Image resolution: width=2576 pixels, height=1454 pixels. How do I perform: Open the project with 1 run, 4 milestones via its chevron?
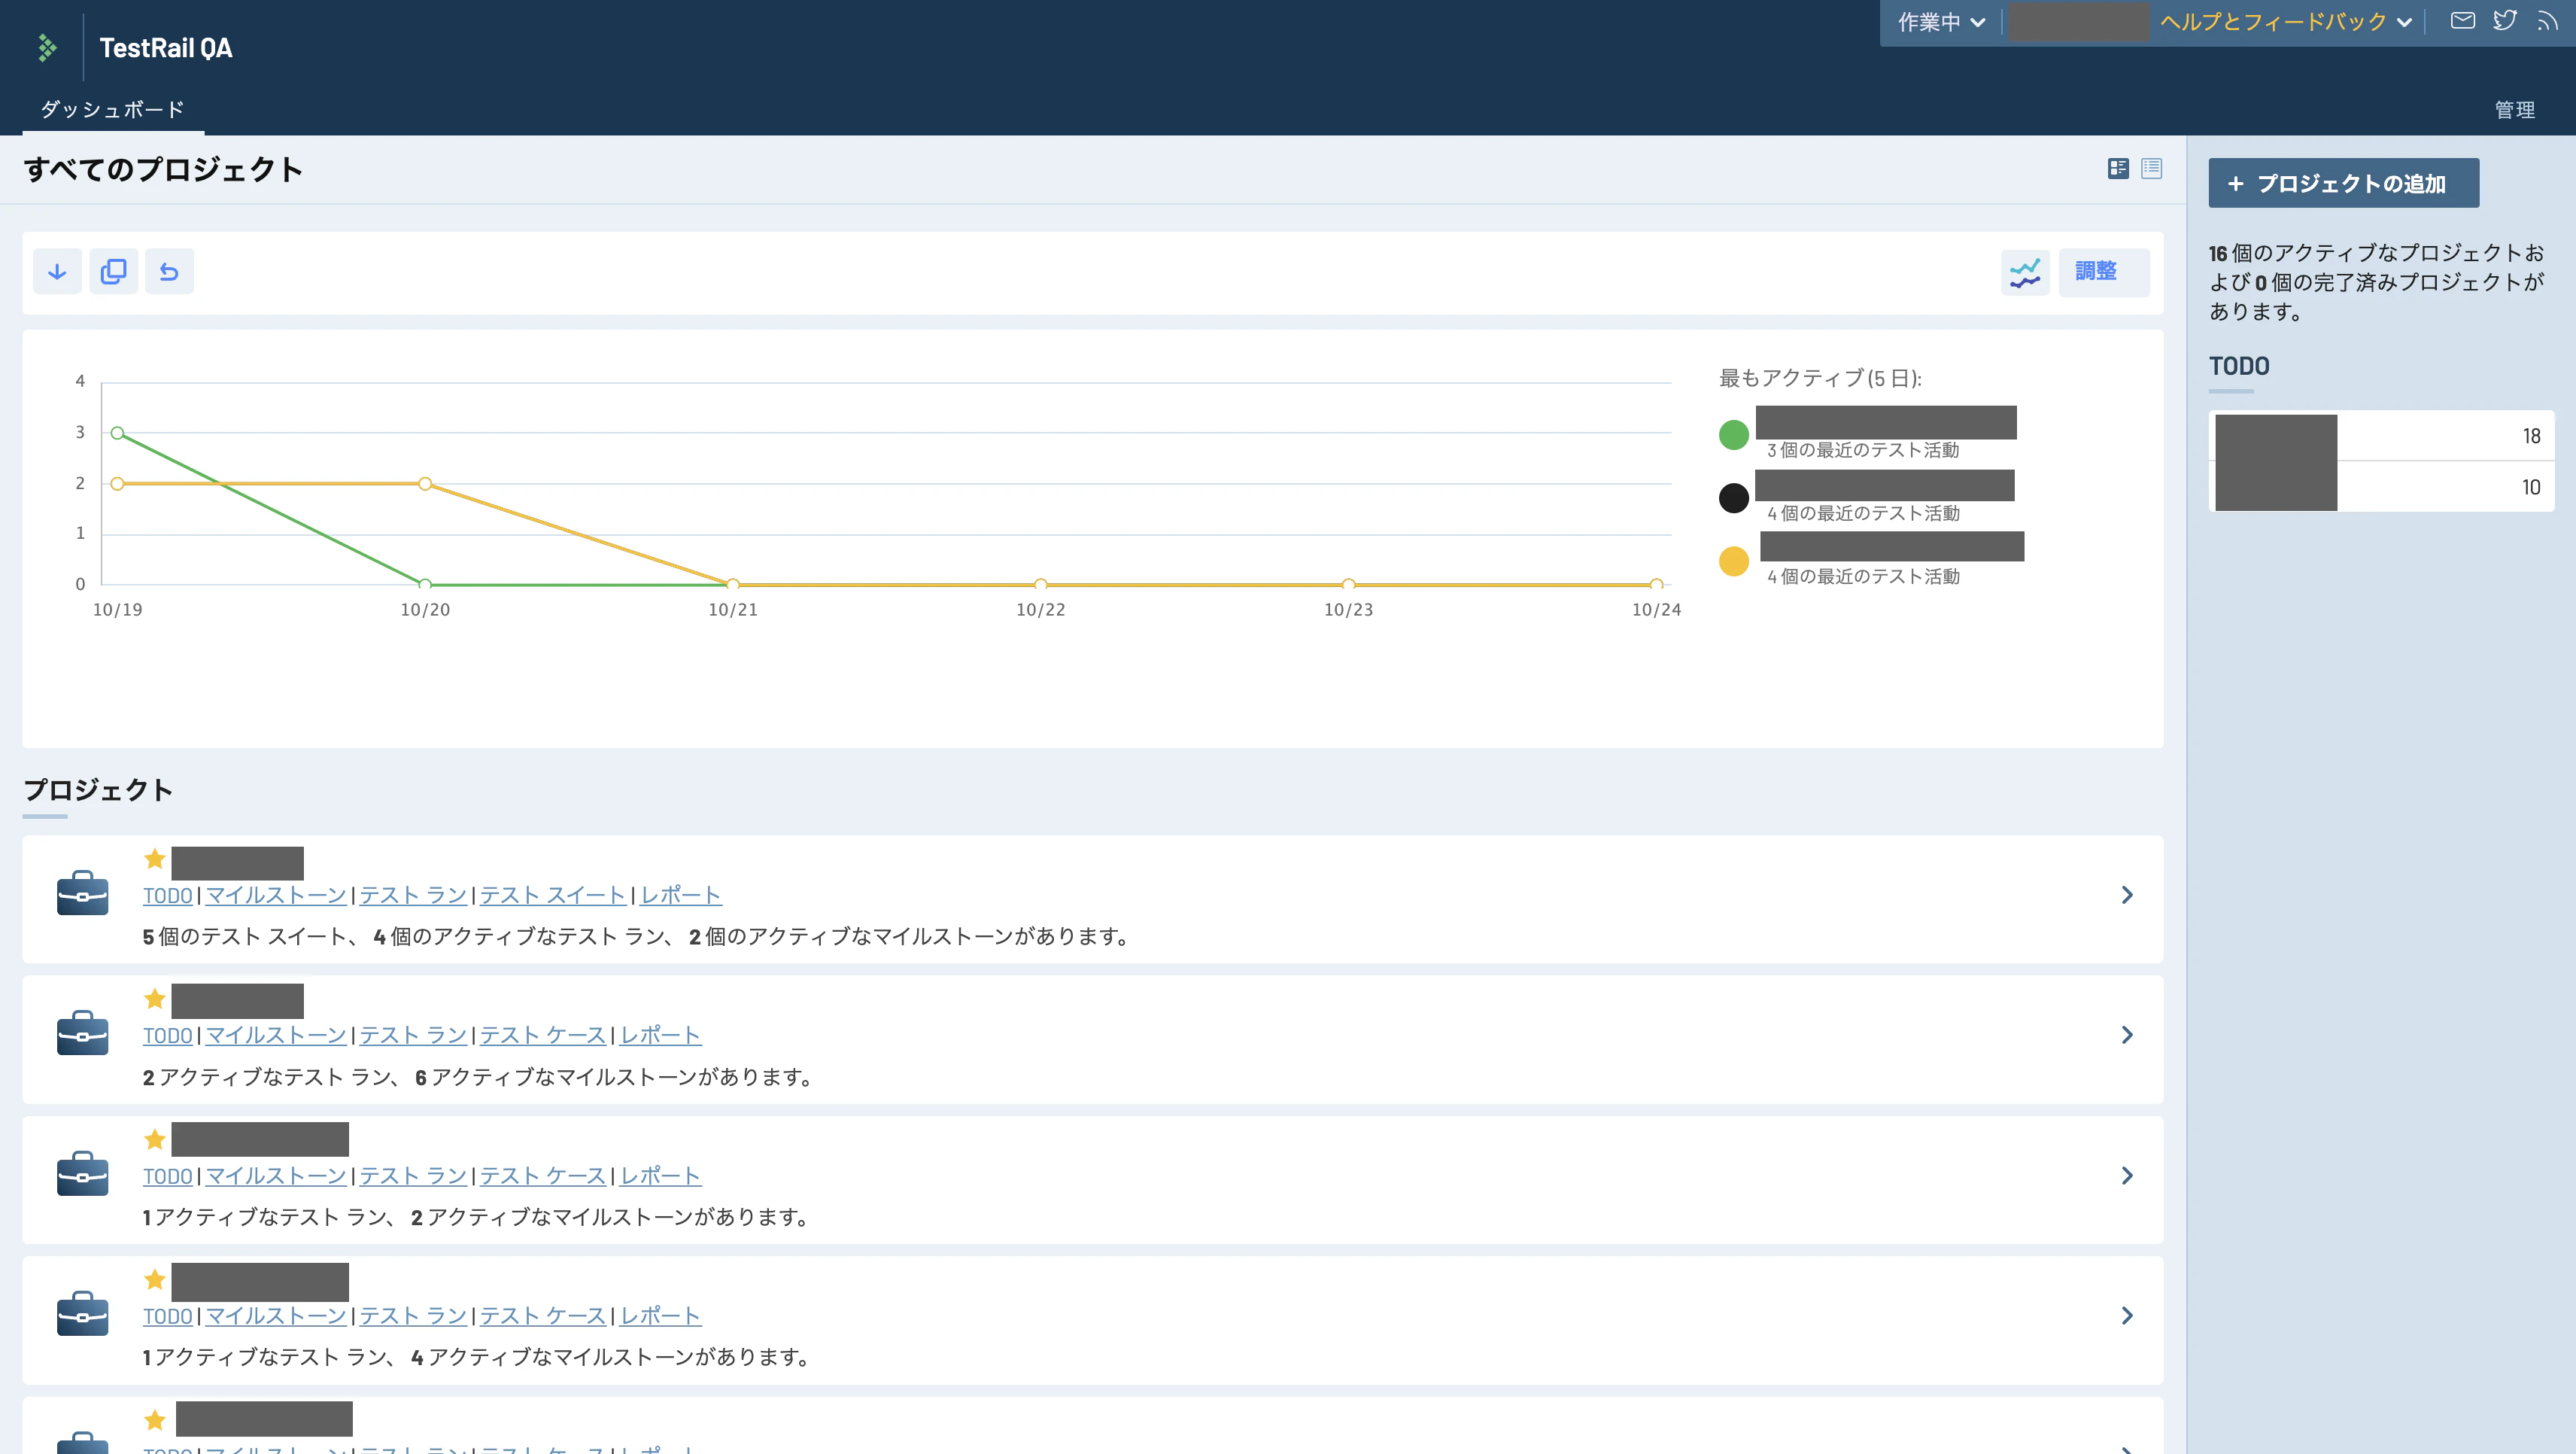2127,1315
